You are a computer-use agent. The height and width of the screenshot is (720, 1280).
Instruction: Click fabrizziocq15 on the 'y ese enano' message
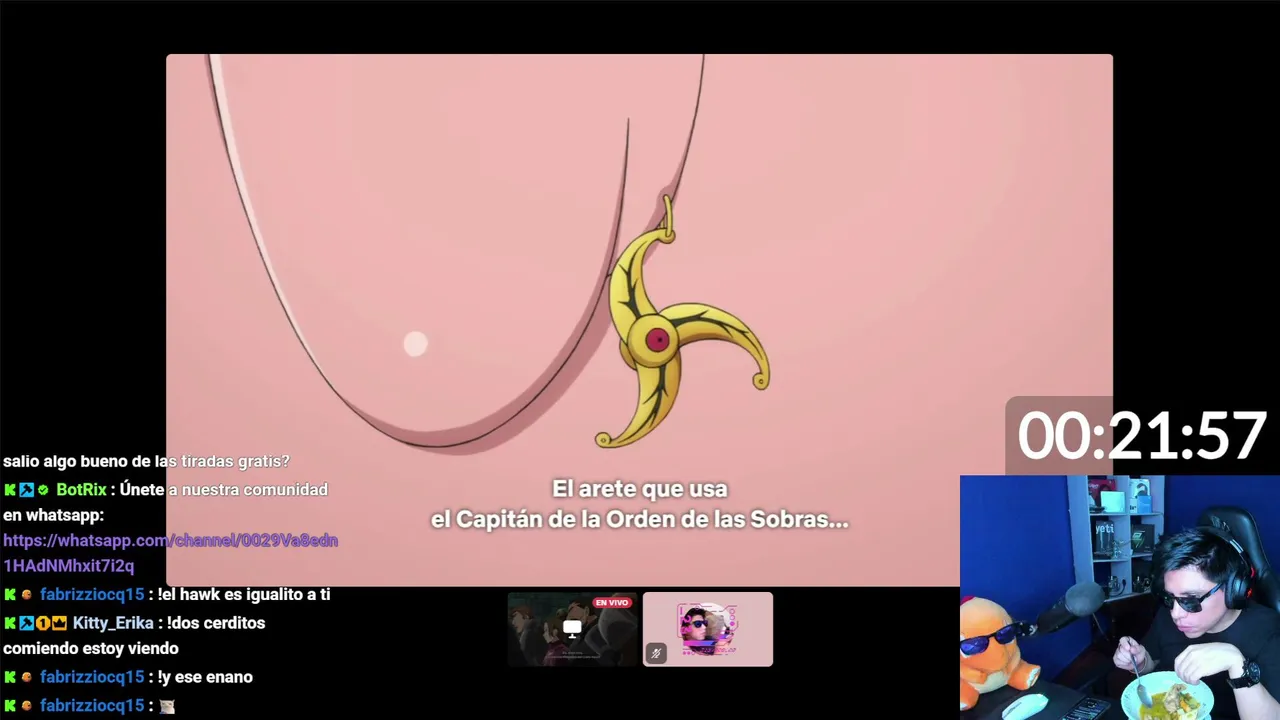click(92, 677)
